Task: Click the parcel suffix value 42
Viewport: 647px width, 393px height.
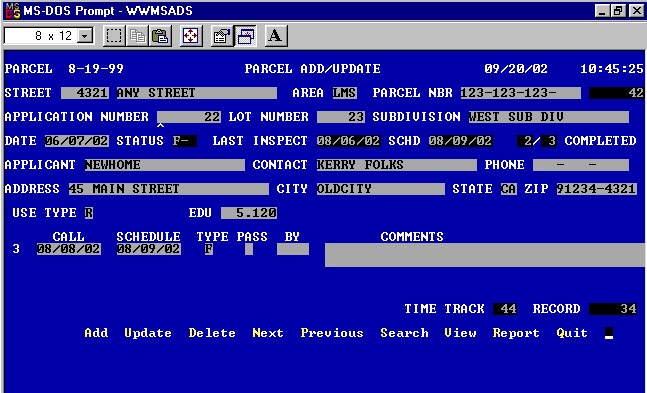Action: tap(616, 93)
